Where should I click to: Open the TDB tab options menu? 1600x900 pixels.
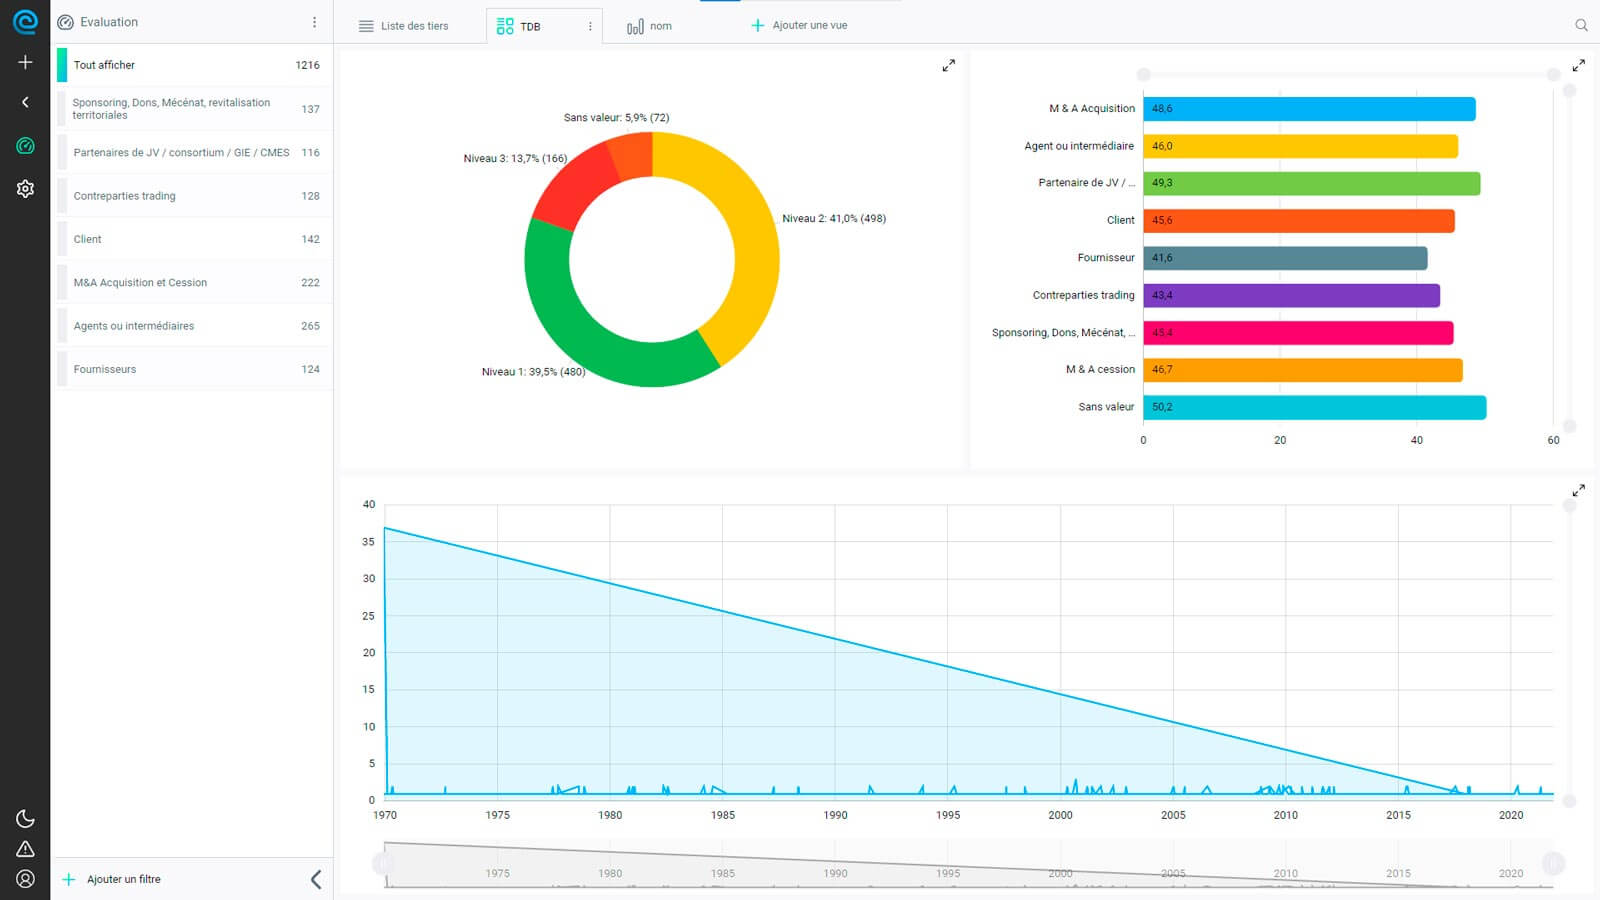[x=590, y=27]
